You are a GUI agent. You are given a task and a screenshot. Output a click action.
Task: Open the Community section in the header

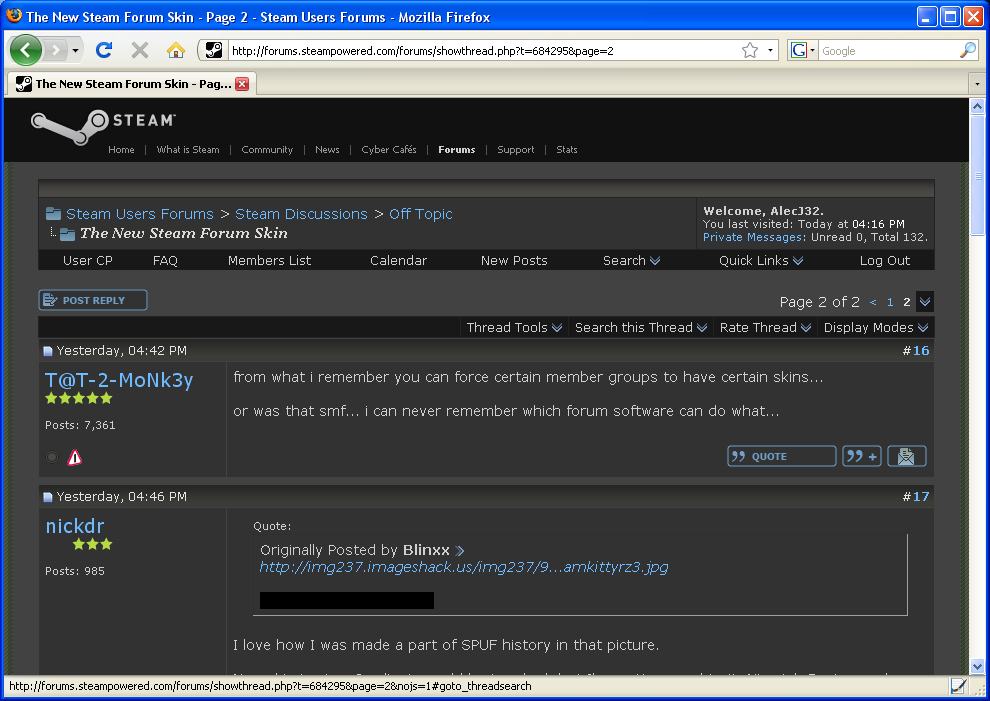(x=267, y=150)
